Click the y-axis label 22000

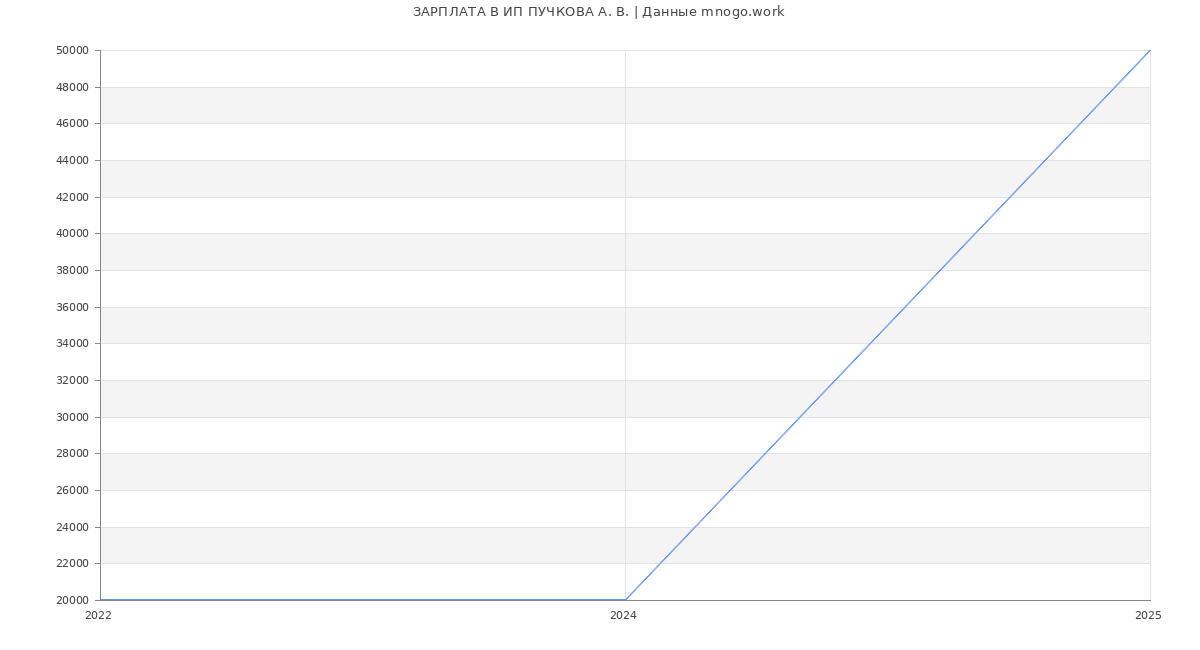[x=72, y=564]
